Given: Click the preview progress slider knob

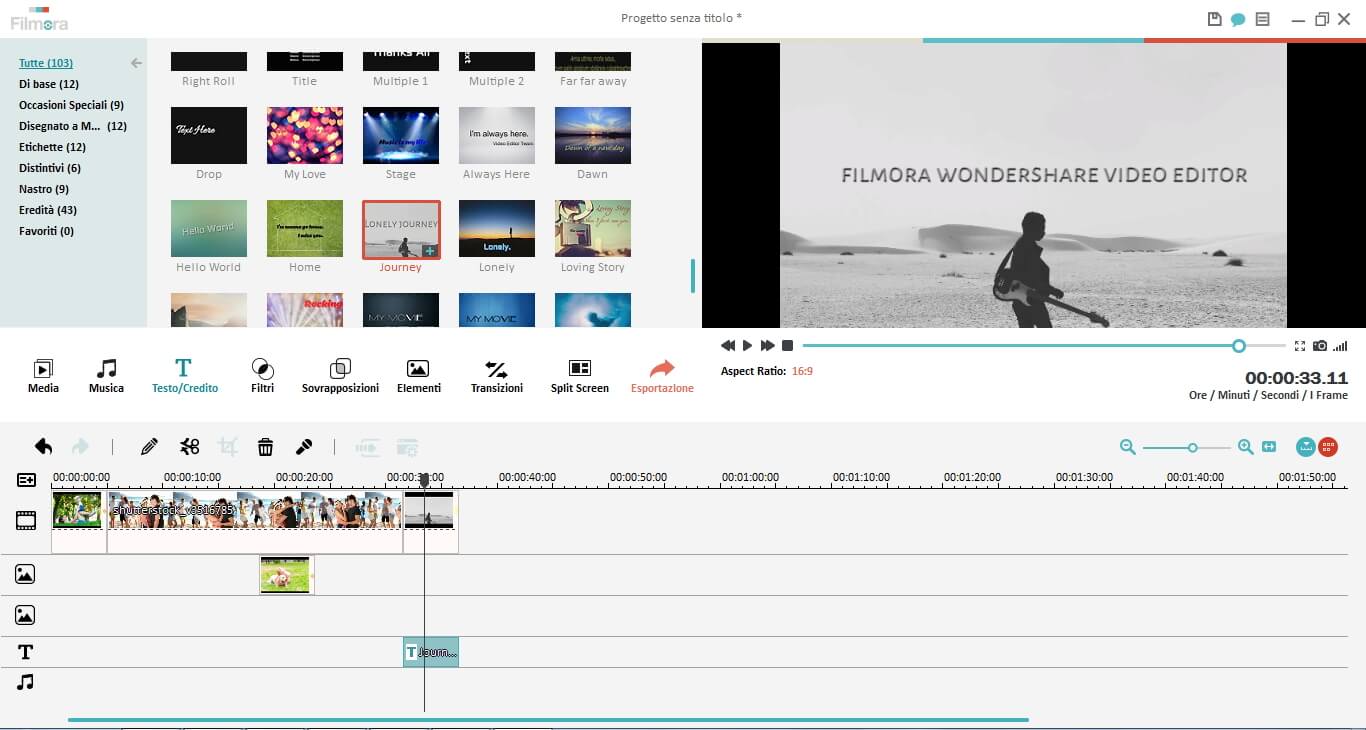Looking at the screenshot, I should [x=1239, y=345].
